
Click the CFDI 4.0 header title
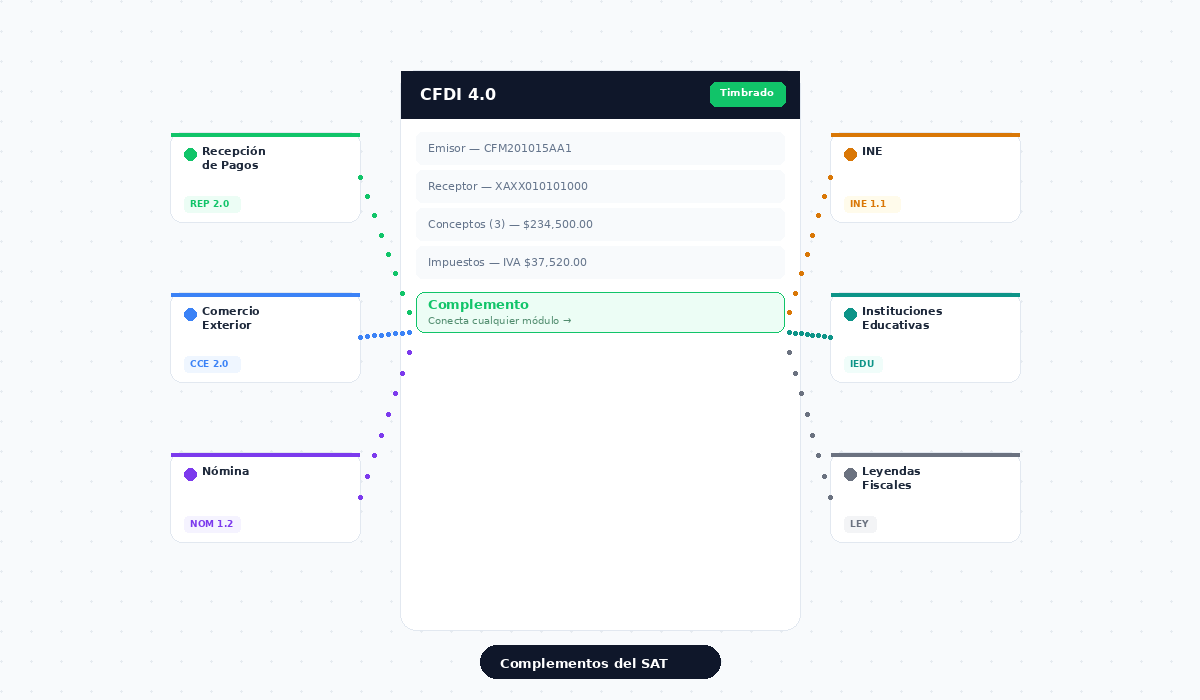tap(458, 95)
